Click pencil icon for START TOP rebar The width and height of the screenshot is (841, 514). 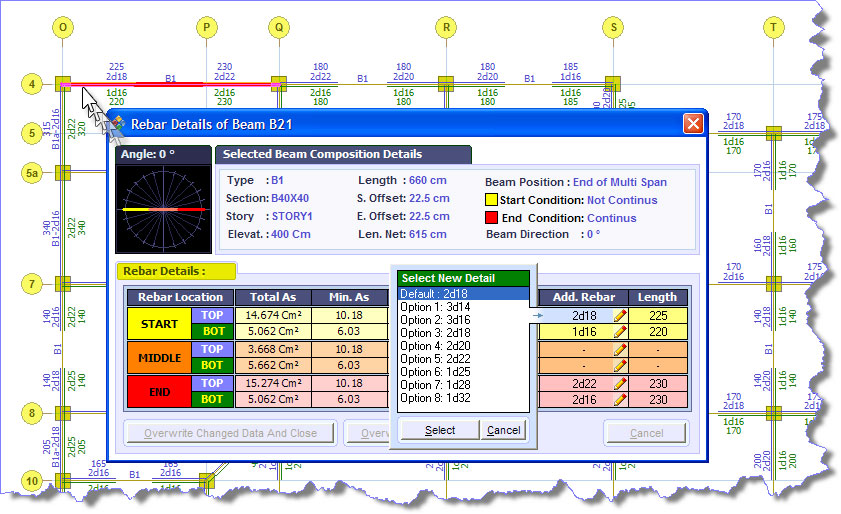coord(620,315)
